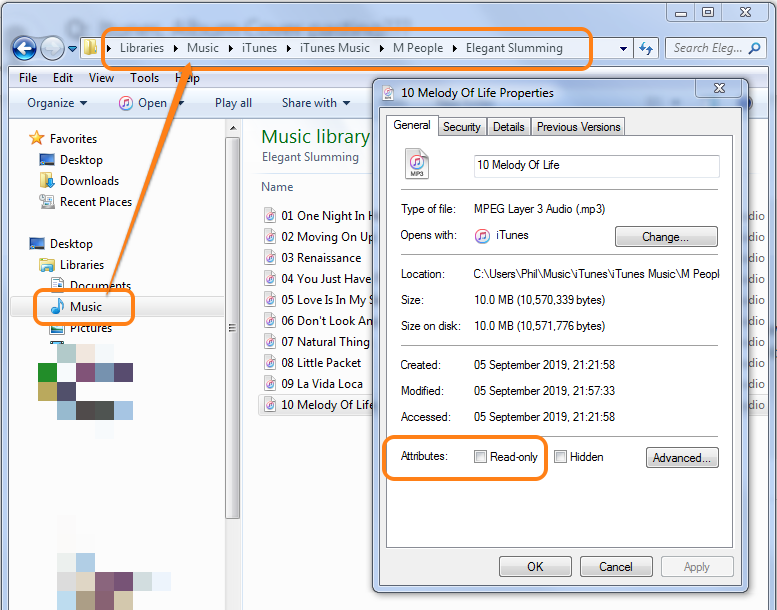
Task: Select the 10 Melody Of Life file icon
Action: pos(270,404)
